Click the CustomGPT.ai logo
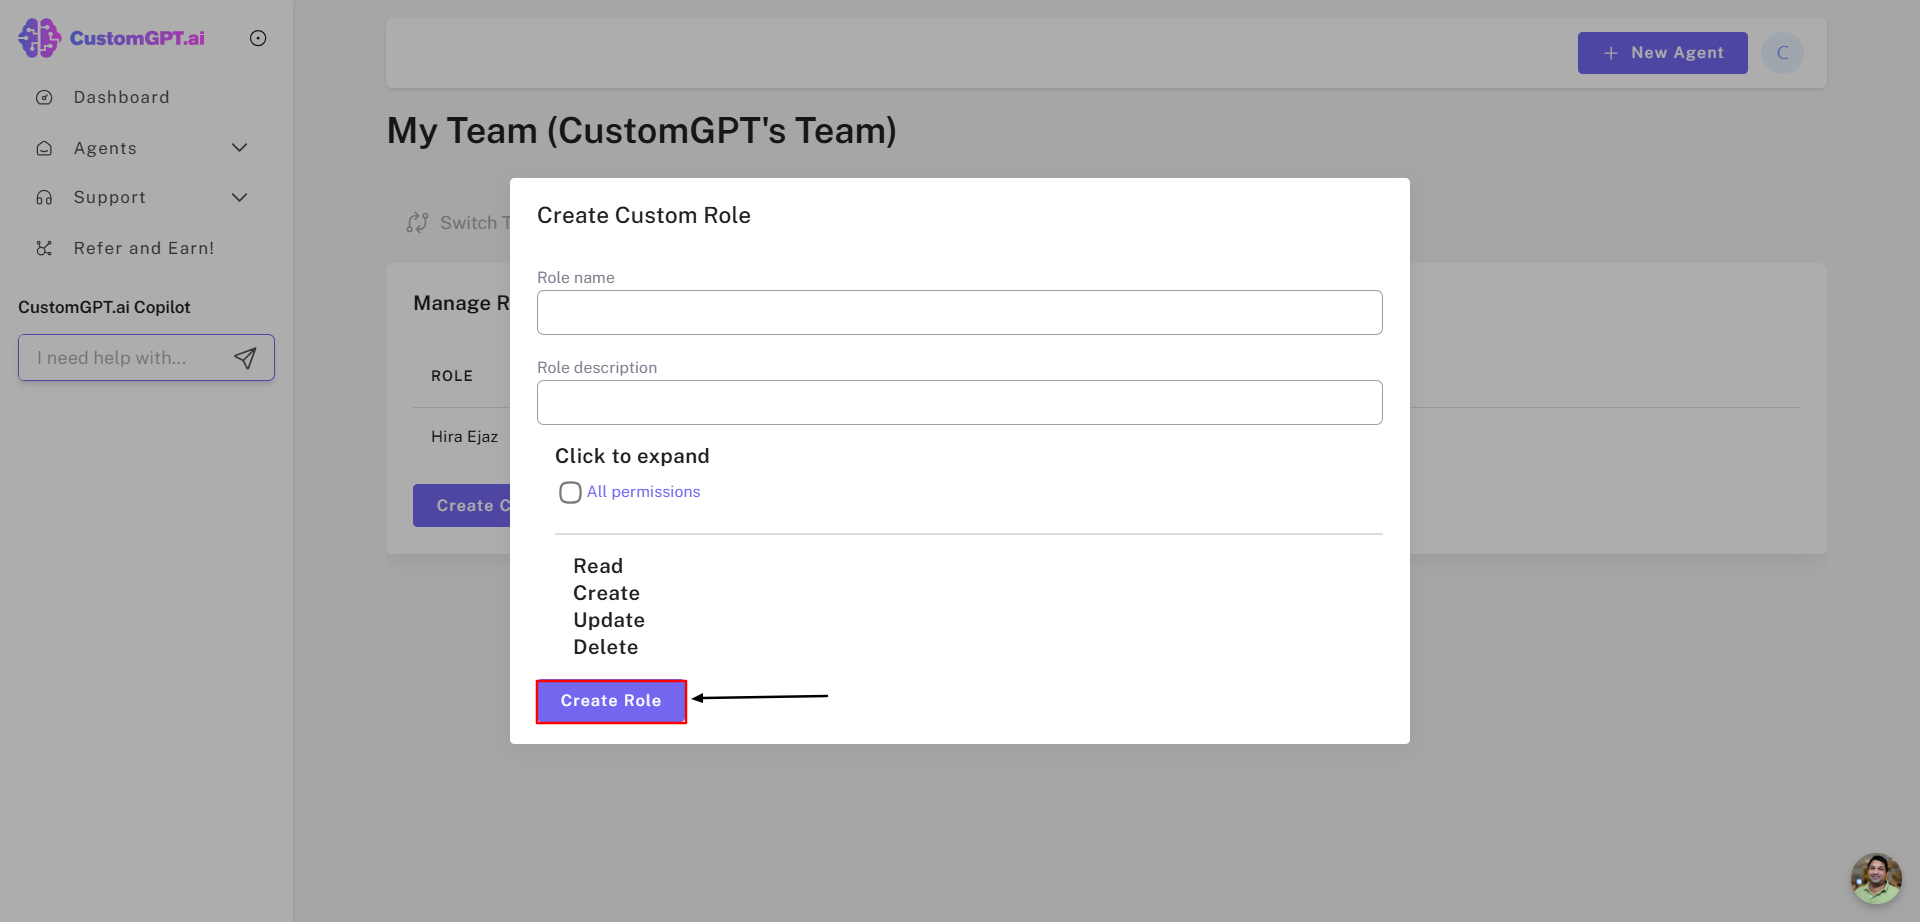Screen dimensions: 1920x922 (111, 38)
